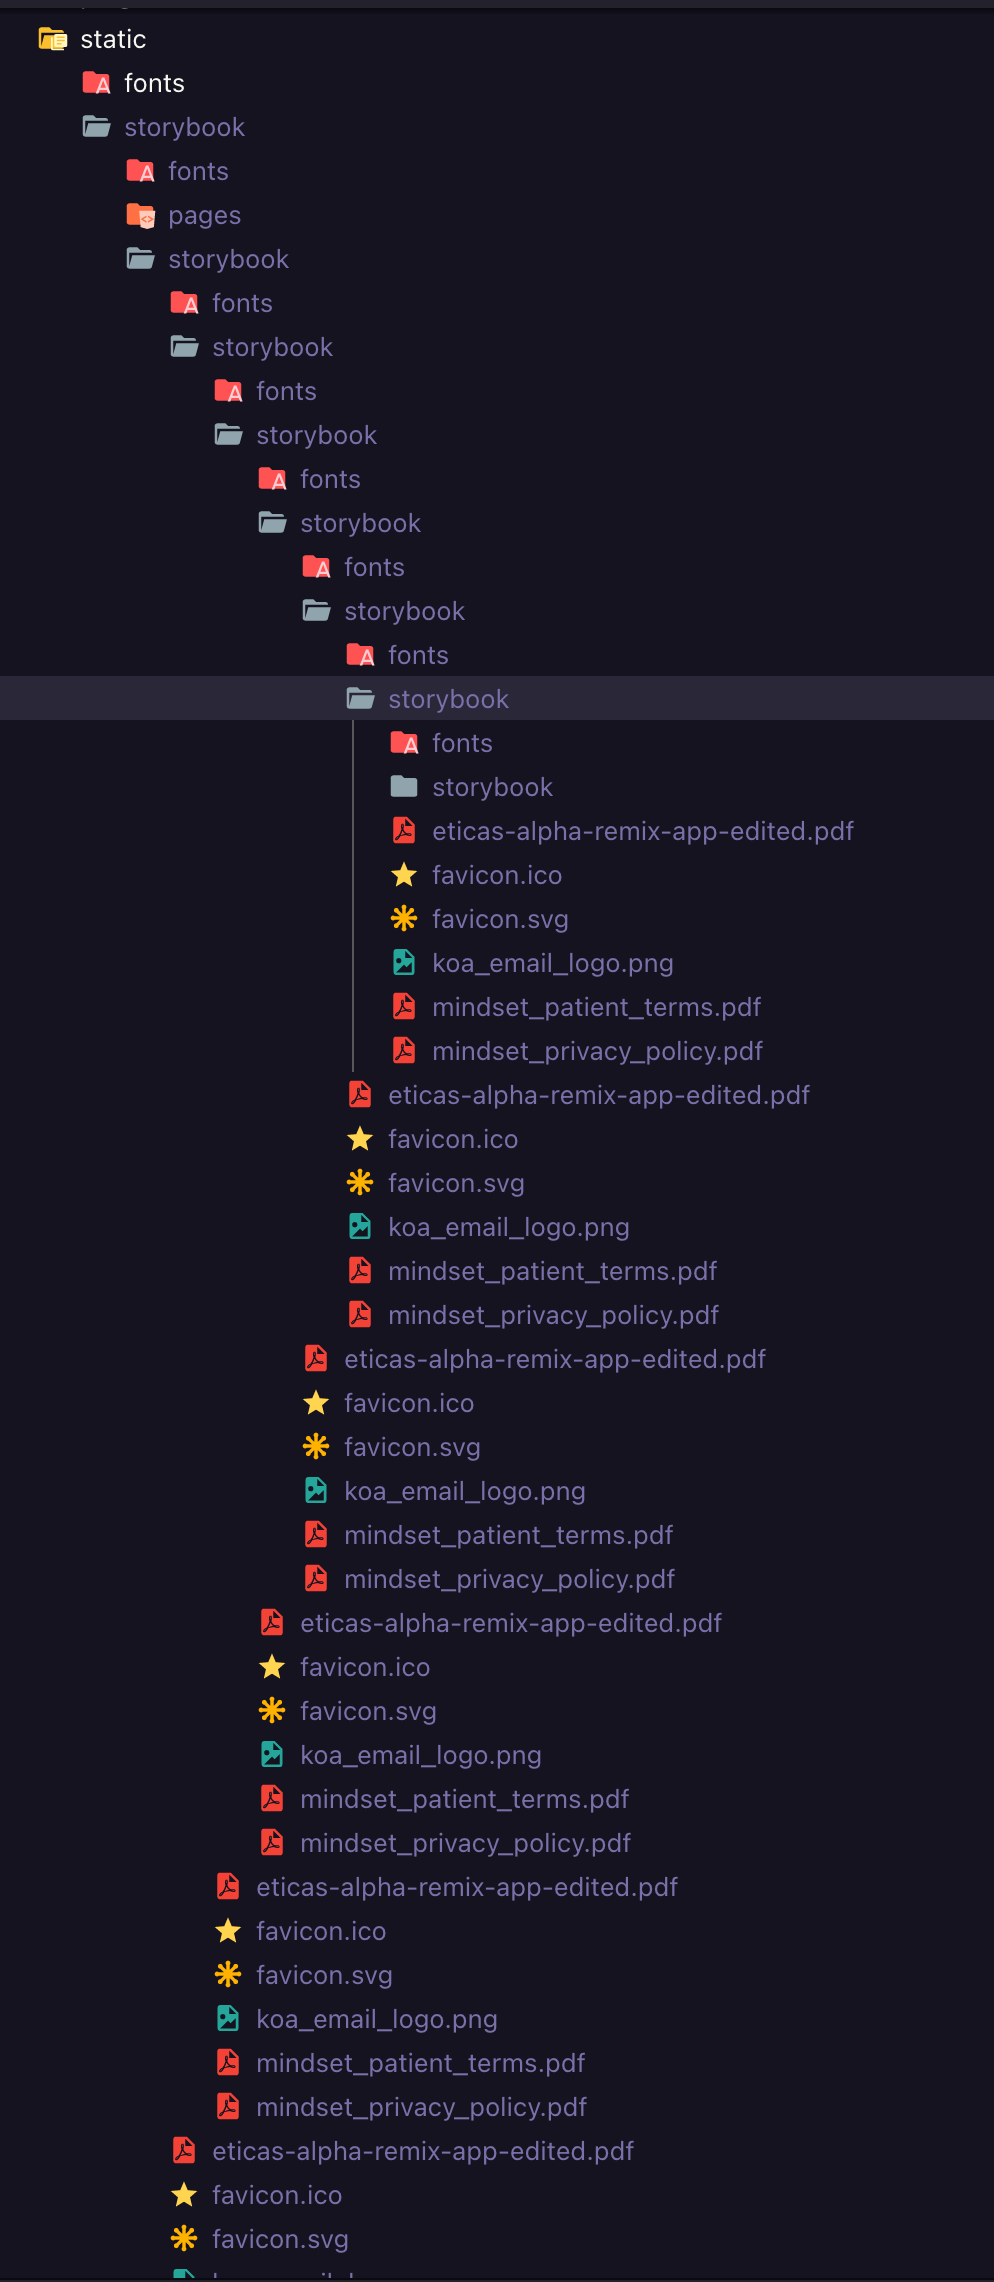994x2282 pixels.
Task: Select label of the closed storybook folder
Action: [x=492, y=787]
